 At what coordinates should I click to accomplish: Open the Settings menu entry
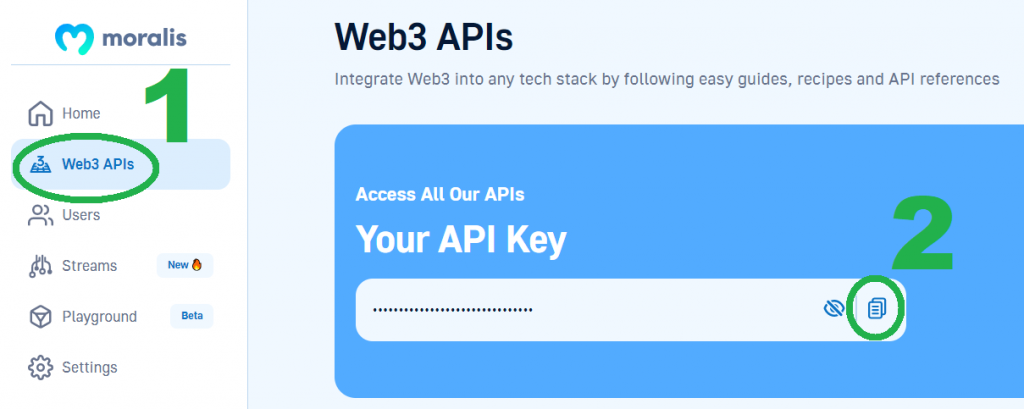pyautogui.click(x=89, y=367)
